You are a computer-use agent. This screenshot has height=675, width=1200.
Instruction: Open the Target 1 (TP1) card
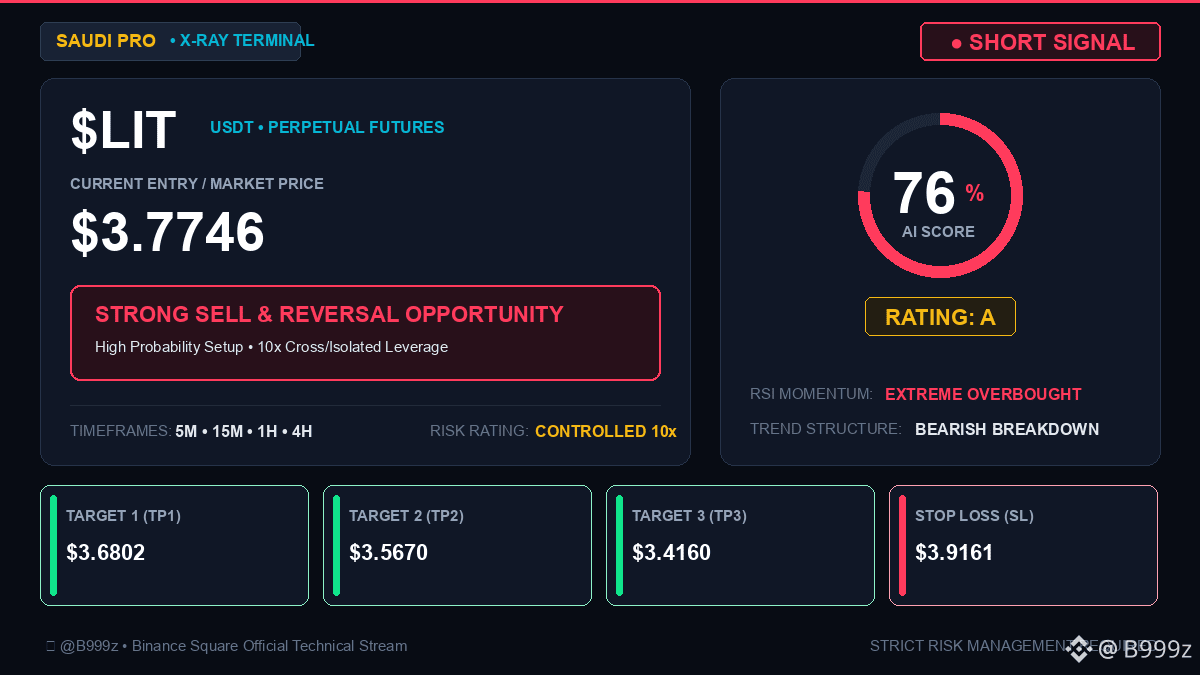coord(174,545)
